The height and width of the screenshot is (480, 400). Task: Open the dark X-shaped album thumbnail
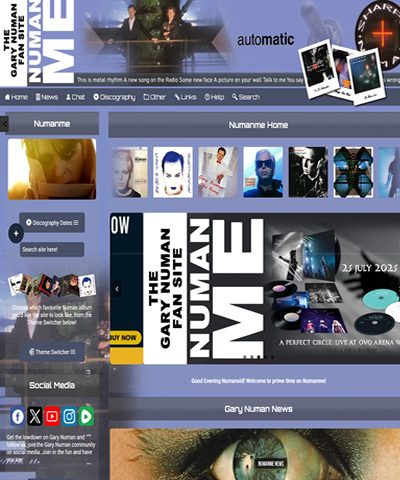[353, 172]
